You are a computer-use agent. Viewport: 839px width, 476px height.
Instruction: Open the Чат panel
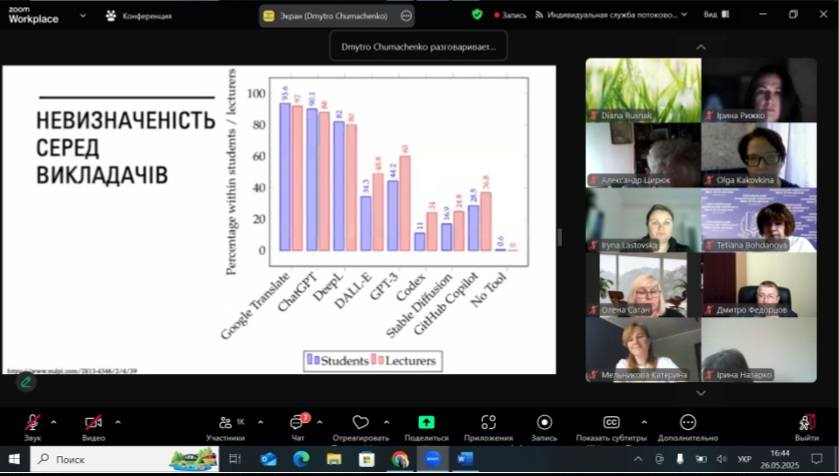(297, 423)
